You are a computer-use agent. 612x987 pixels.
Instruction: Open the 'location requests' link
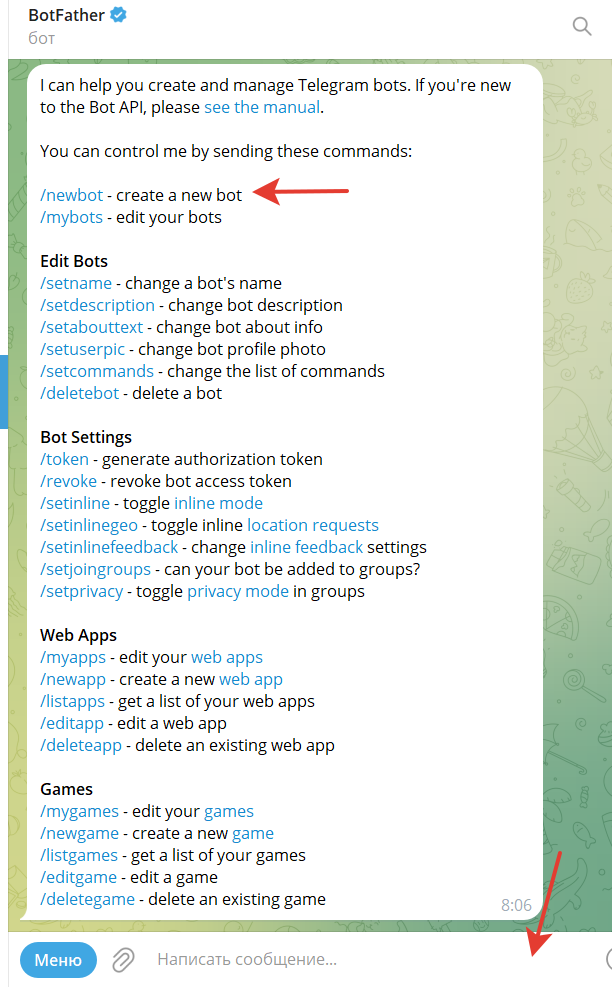pos(313,525)
